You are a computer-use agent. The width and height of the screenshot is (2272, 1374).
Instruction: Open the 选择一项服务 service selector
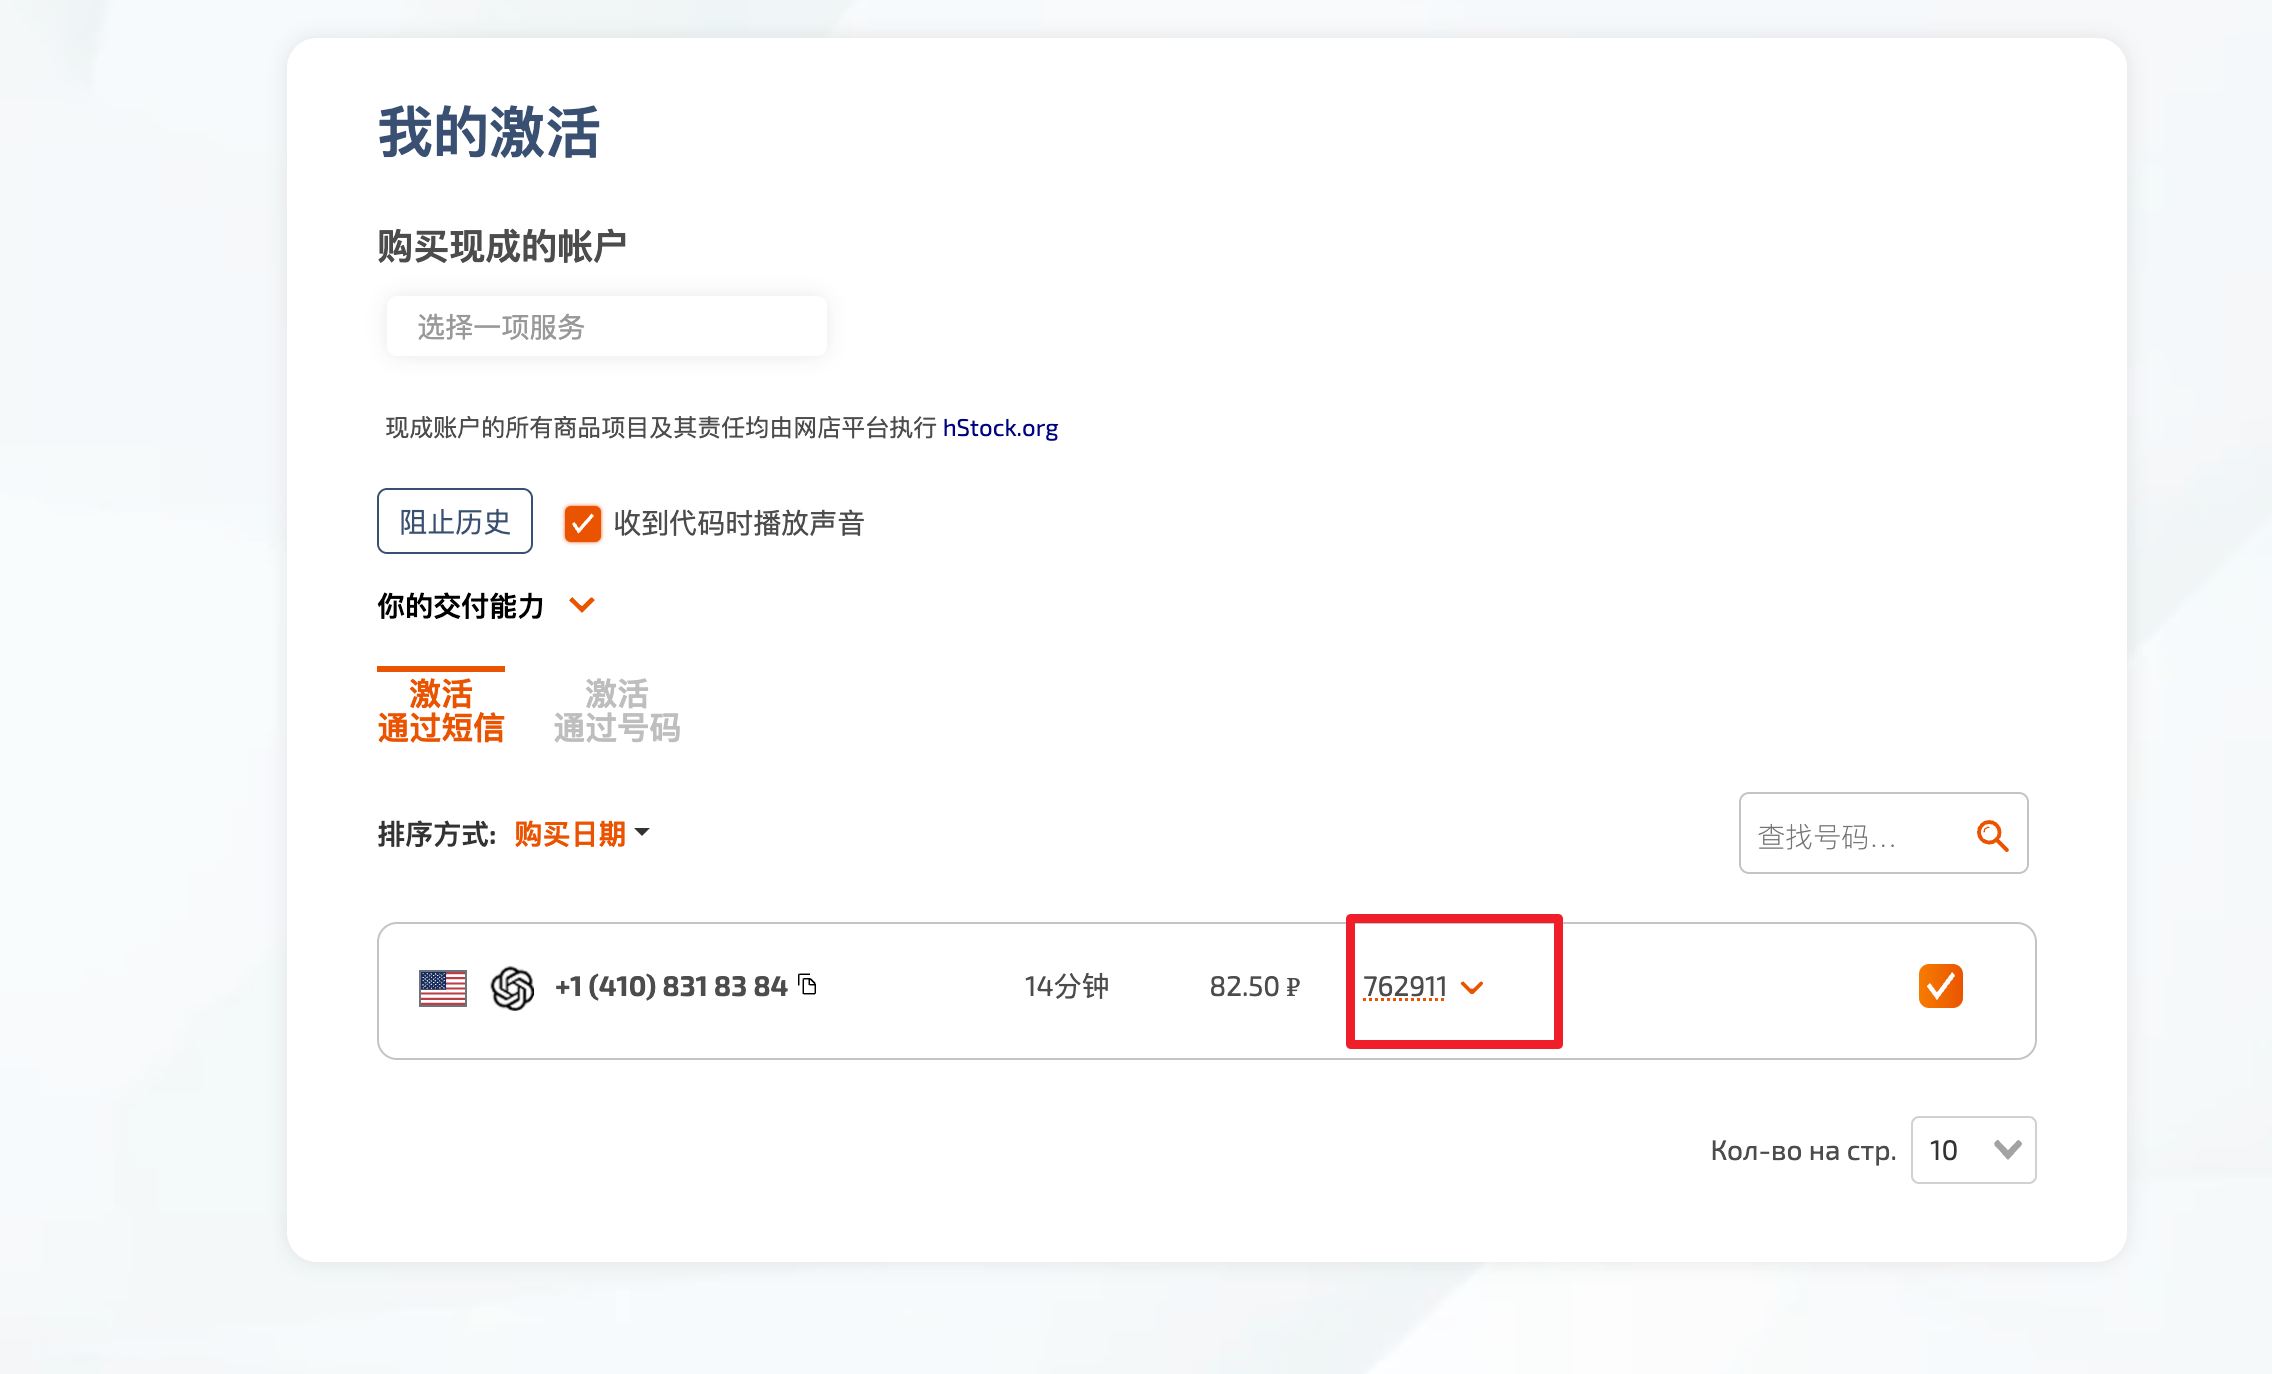606,326
